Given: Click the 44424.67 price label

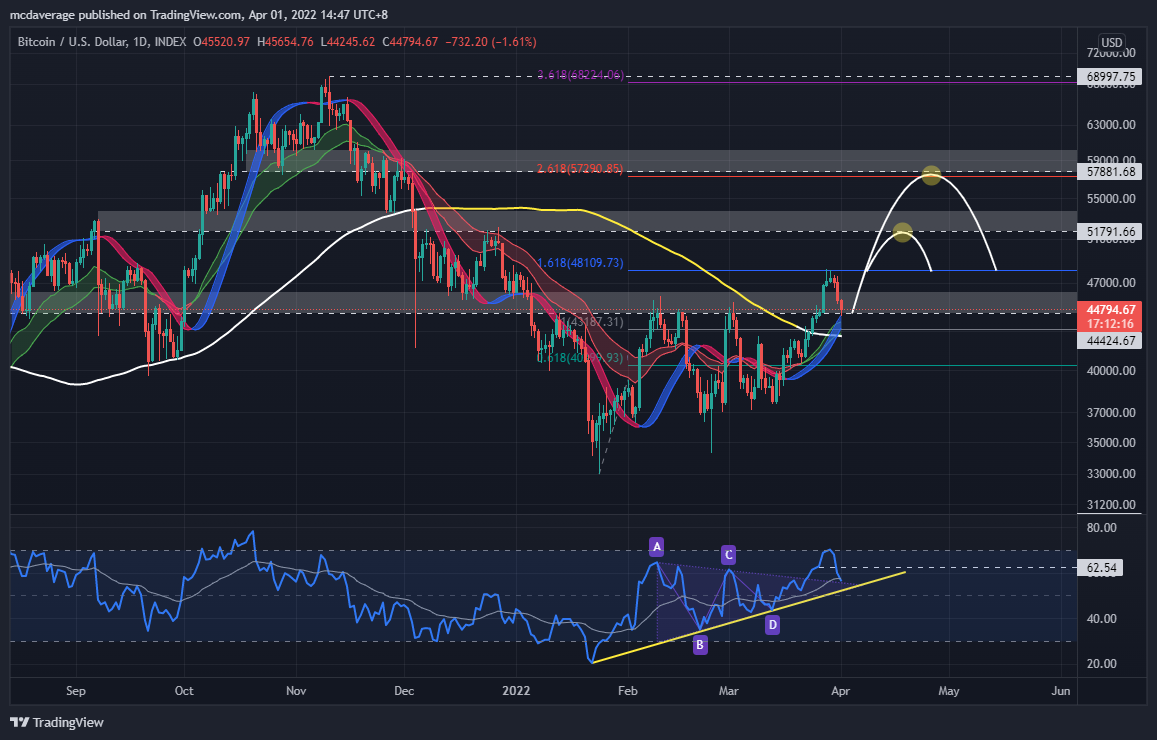Looking at the screenshot, I should [1111, 340].
